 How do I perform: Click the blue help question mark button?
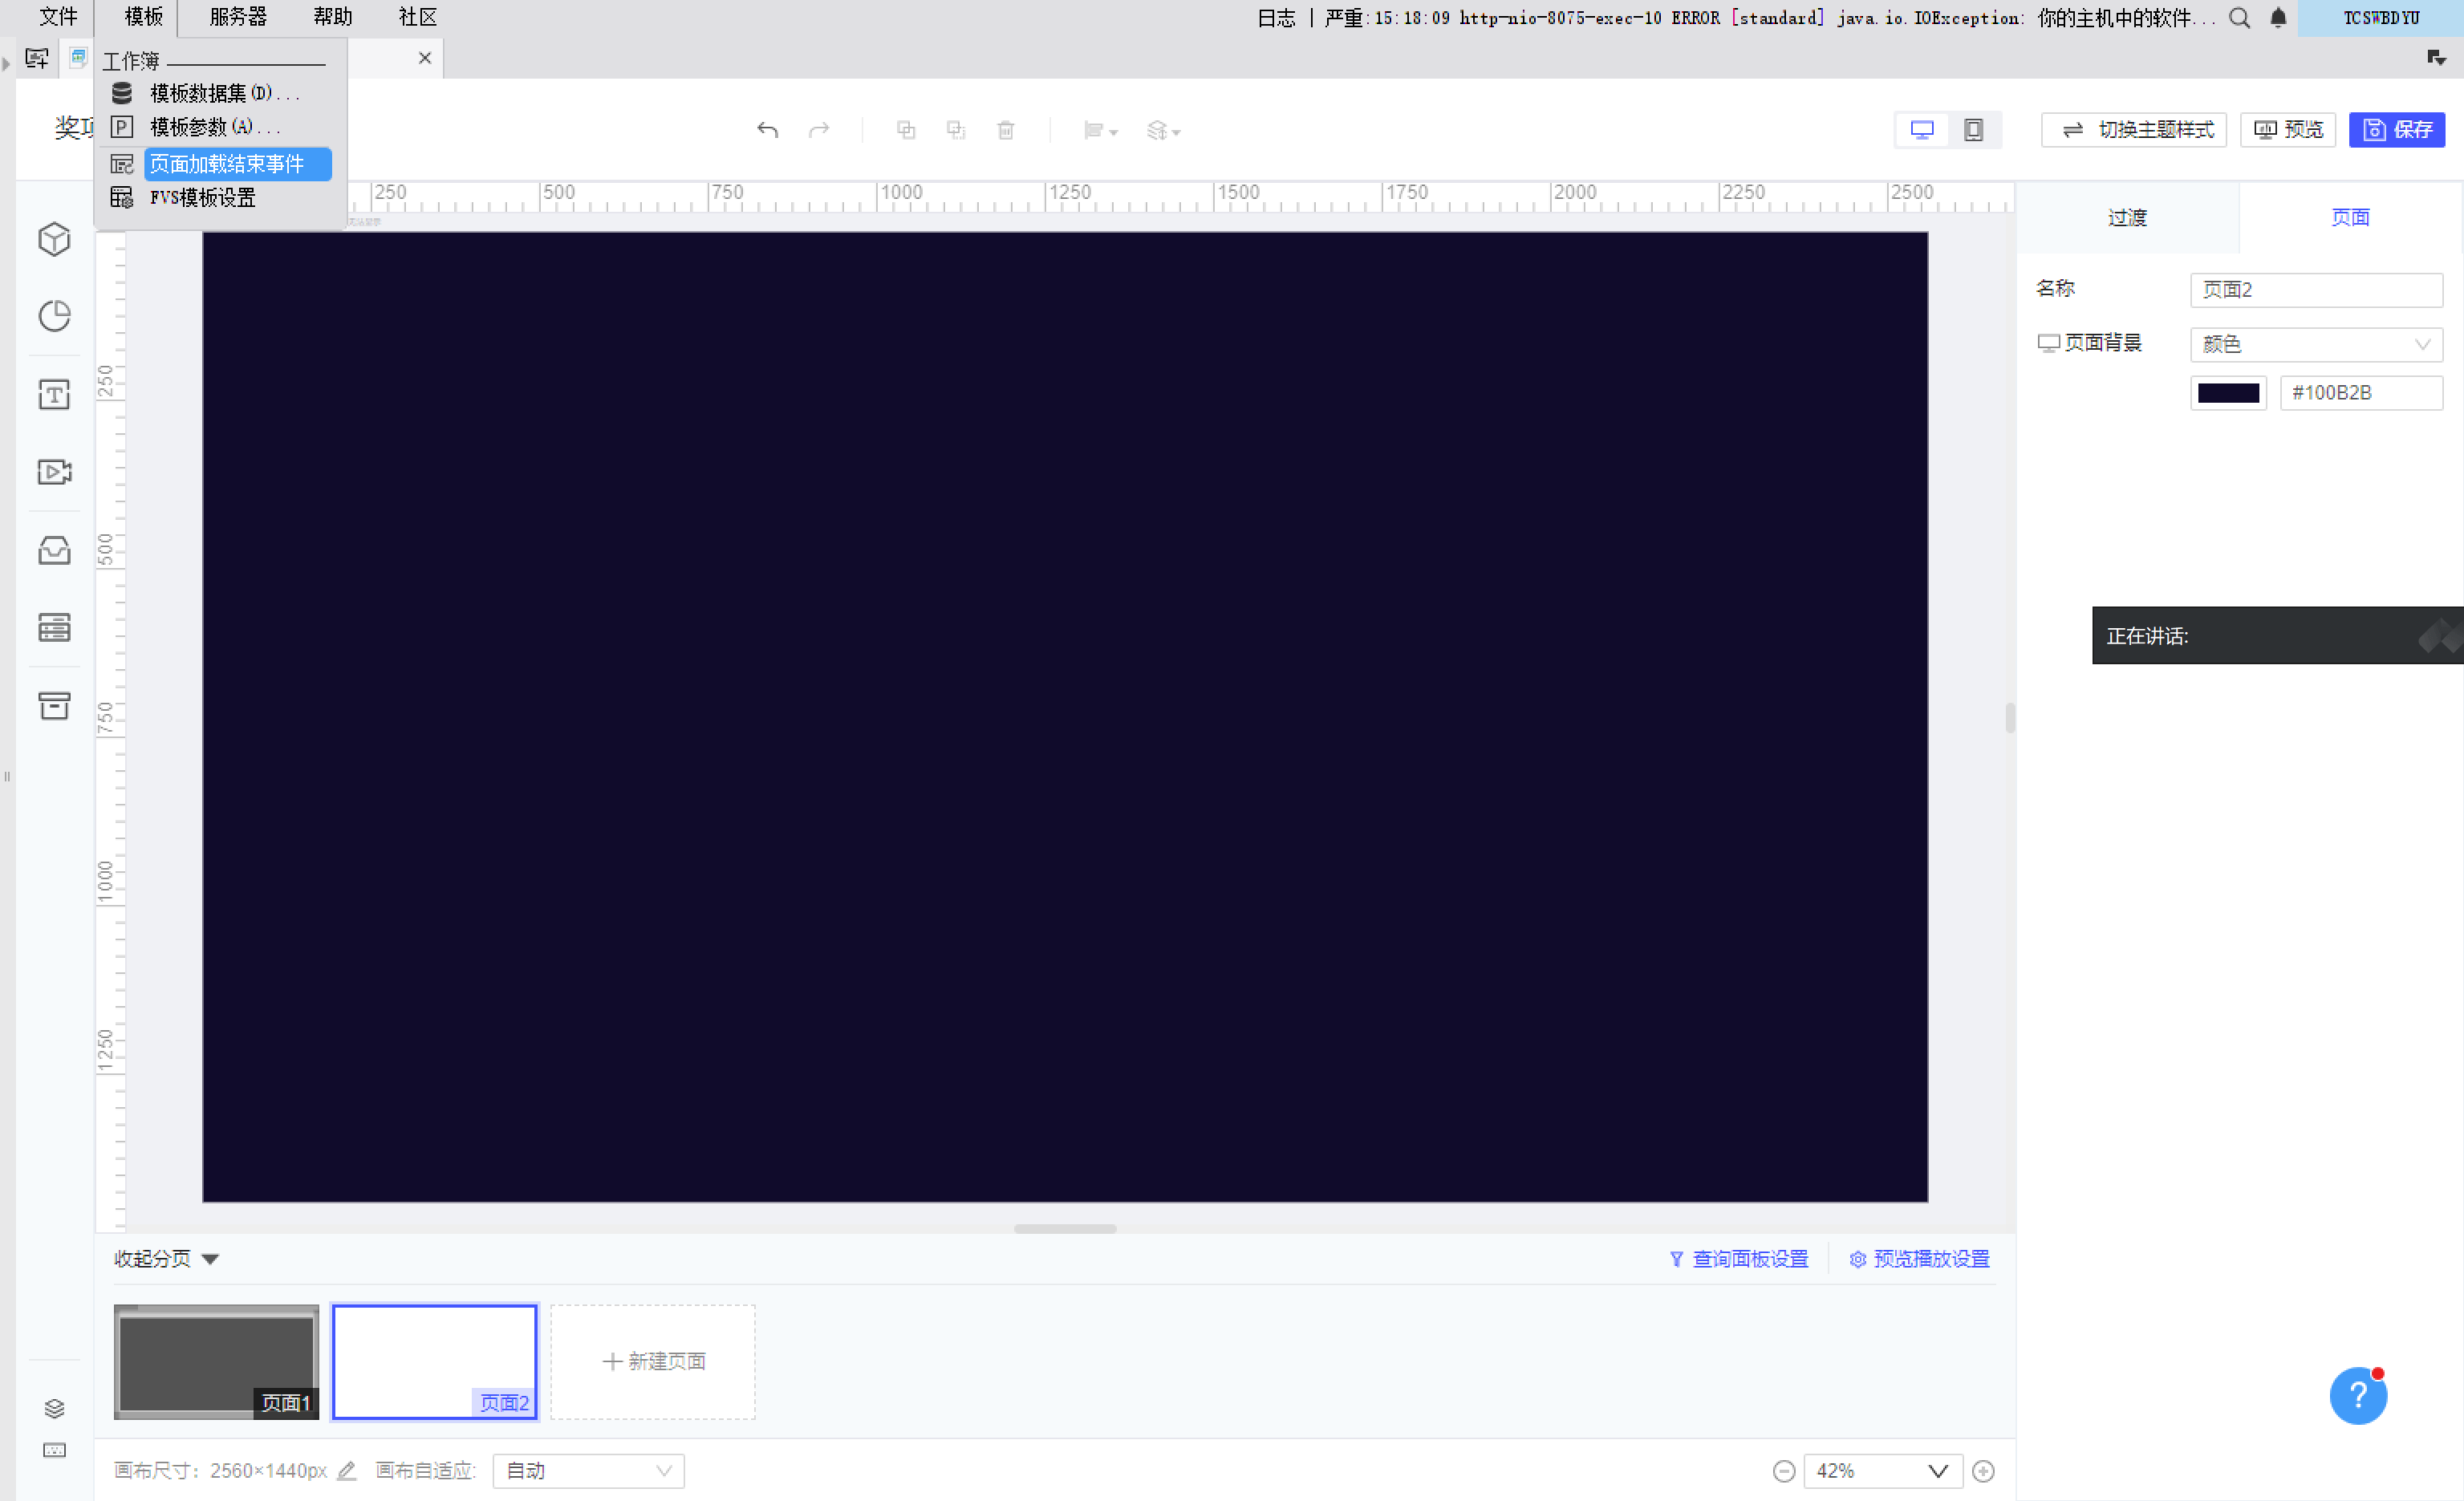point(2357,1395)
